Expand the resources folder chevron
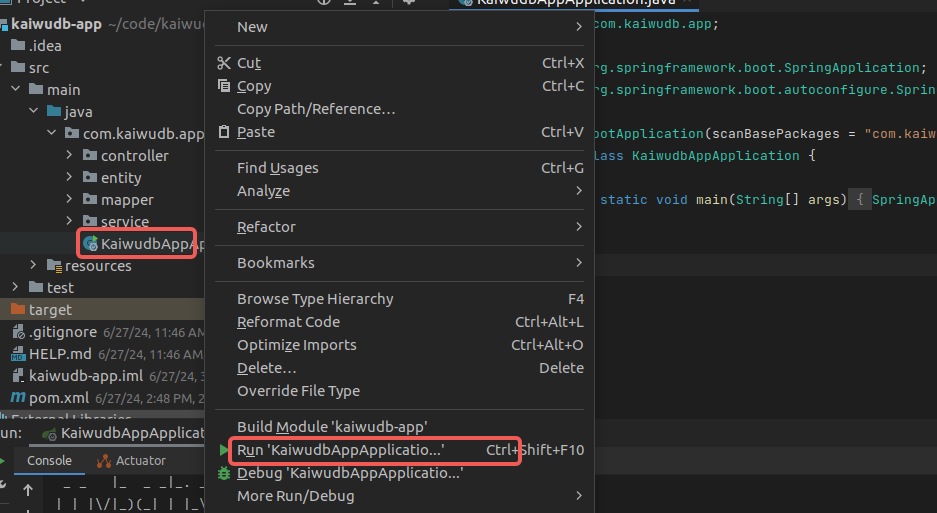Screen dimensions: 937x513 pyautogui.click(x=33, y=265)
